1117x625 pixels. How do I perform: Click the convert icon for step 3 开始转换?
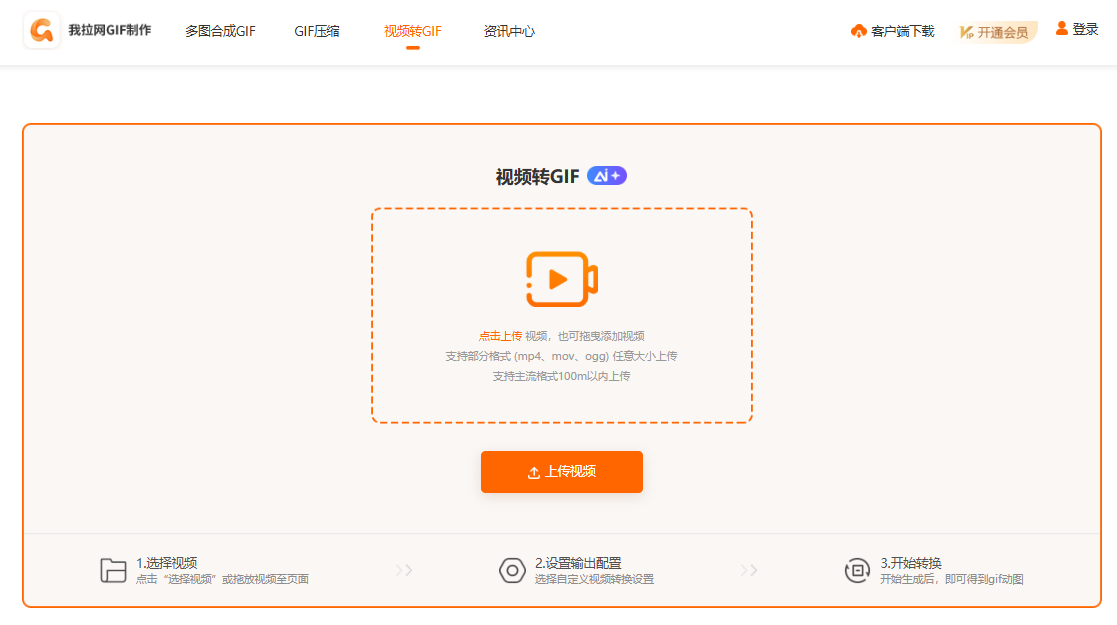point(857,570)
